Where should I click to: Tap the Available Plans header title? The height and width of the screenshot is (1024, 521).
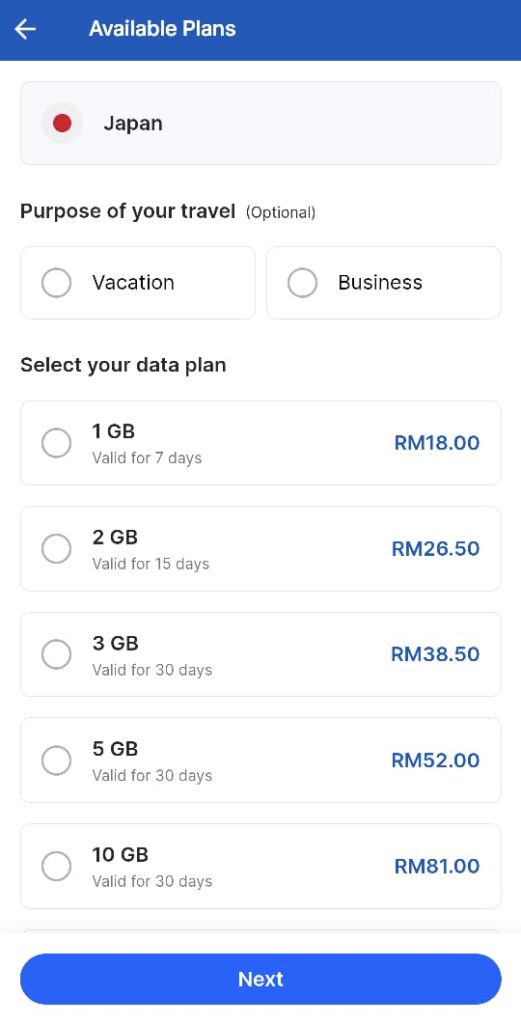click(x=162, y=29)
